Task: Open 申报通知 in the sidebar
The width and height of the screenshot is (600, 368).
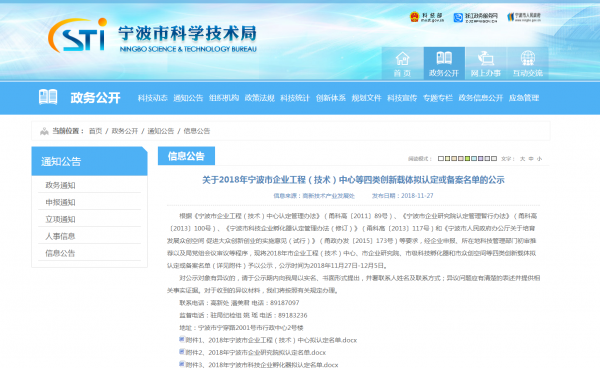Action: coord(60,202)
